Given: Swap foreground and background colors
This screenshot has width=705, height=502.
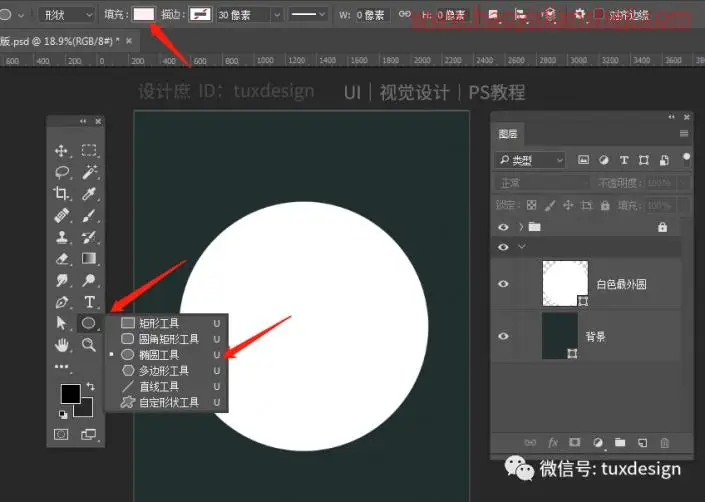Looking at the screenshot, I should tap(91, 386).
